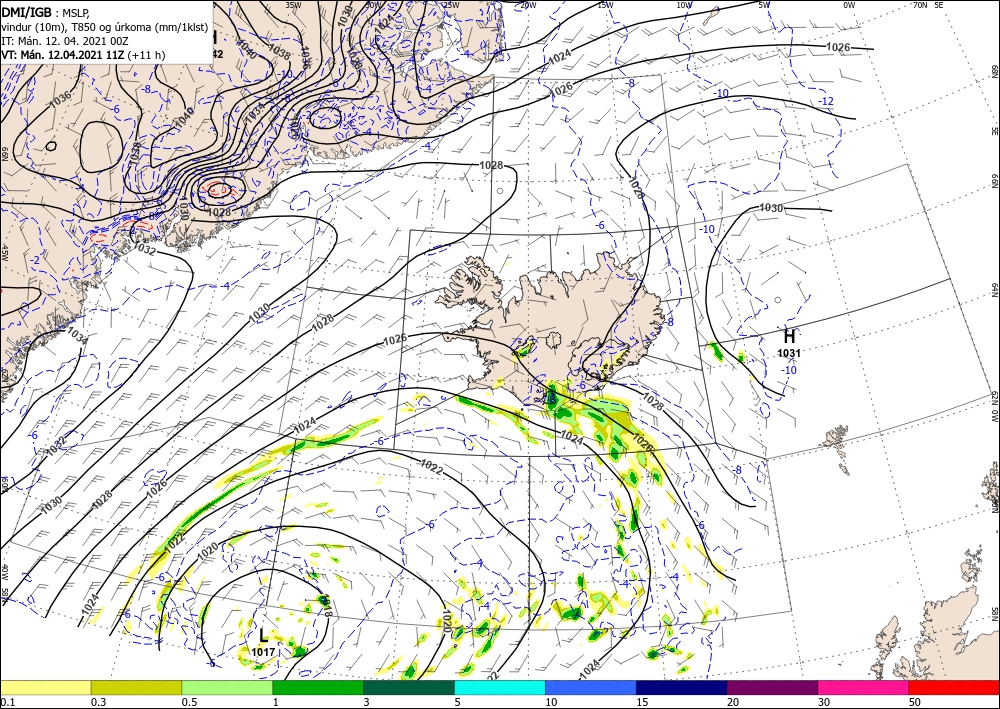Click the legend value 30
The width and height of the screenshot is (1000, 709).
(x=824, y=702)
